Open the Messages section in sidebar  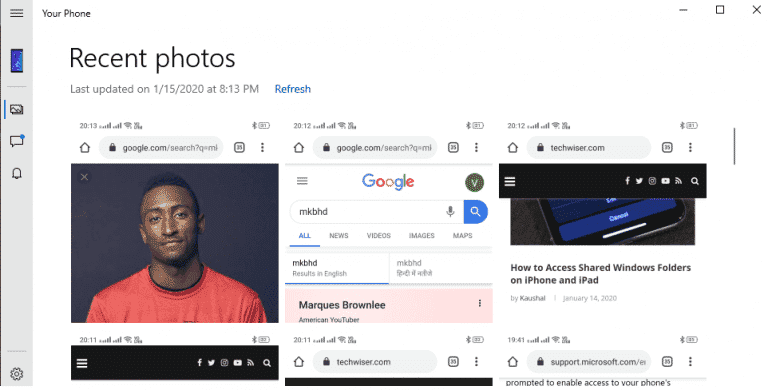click(x=17, y=142)
